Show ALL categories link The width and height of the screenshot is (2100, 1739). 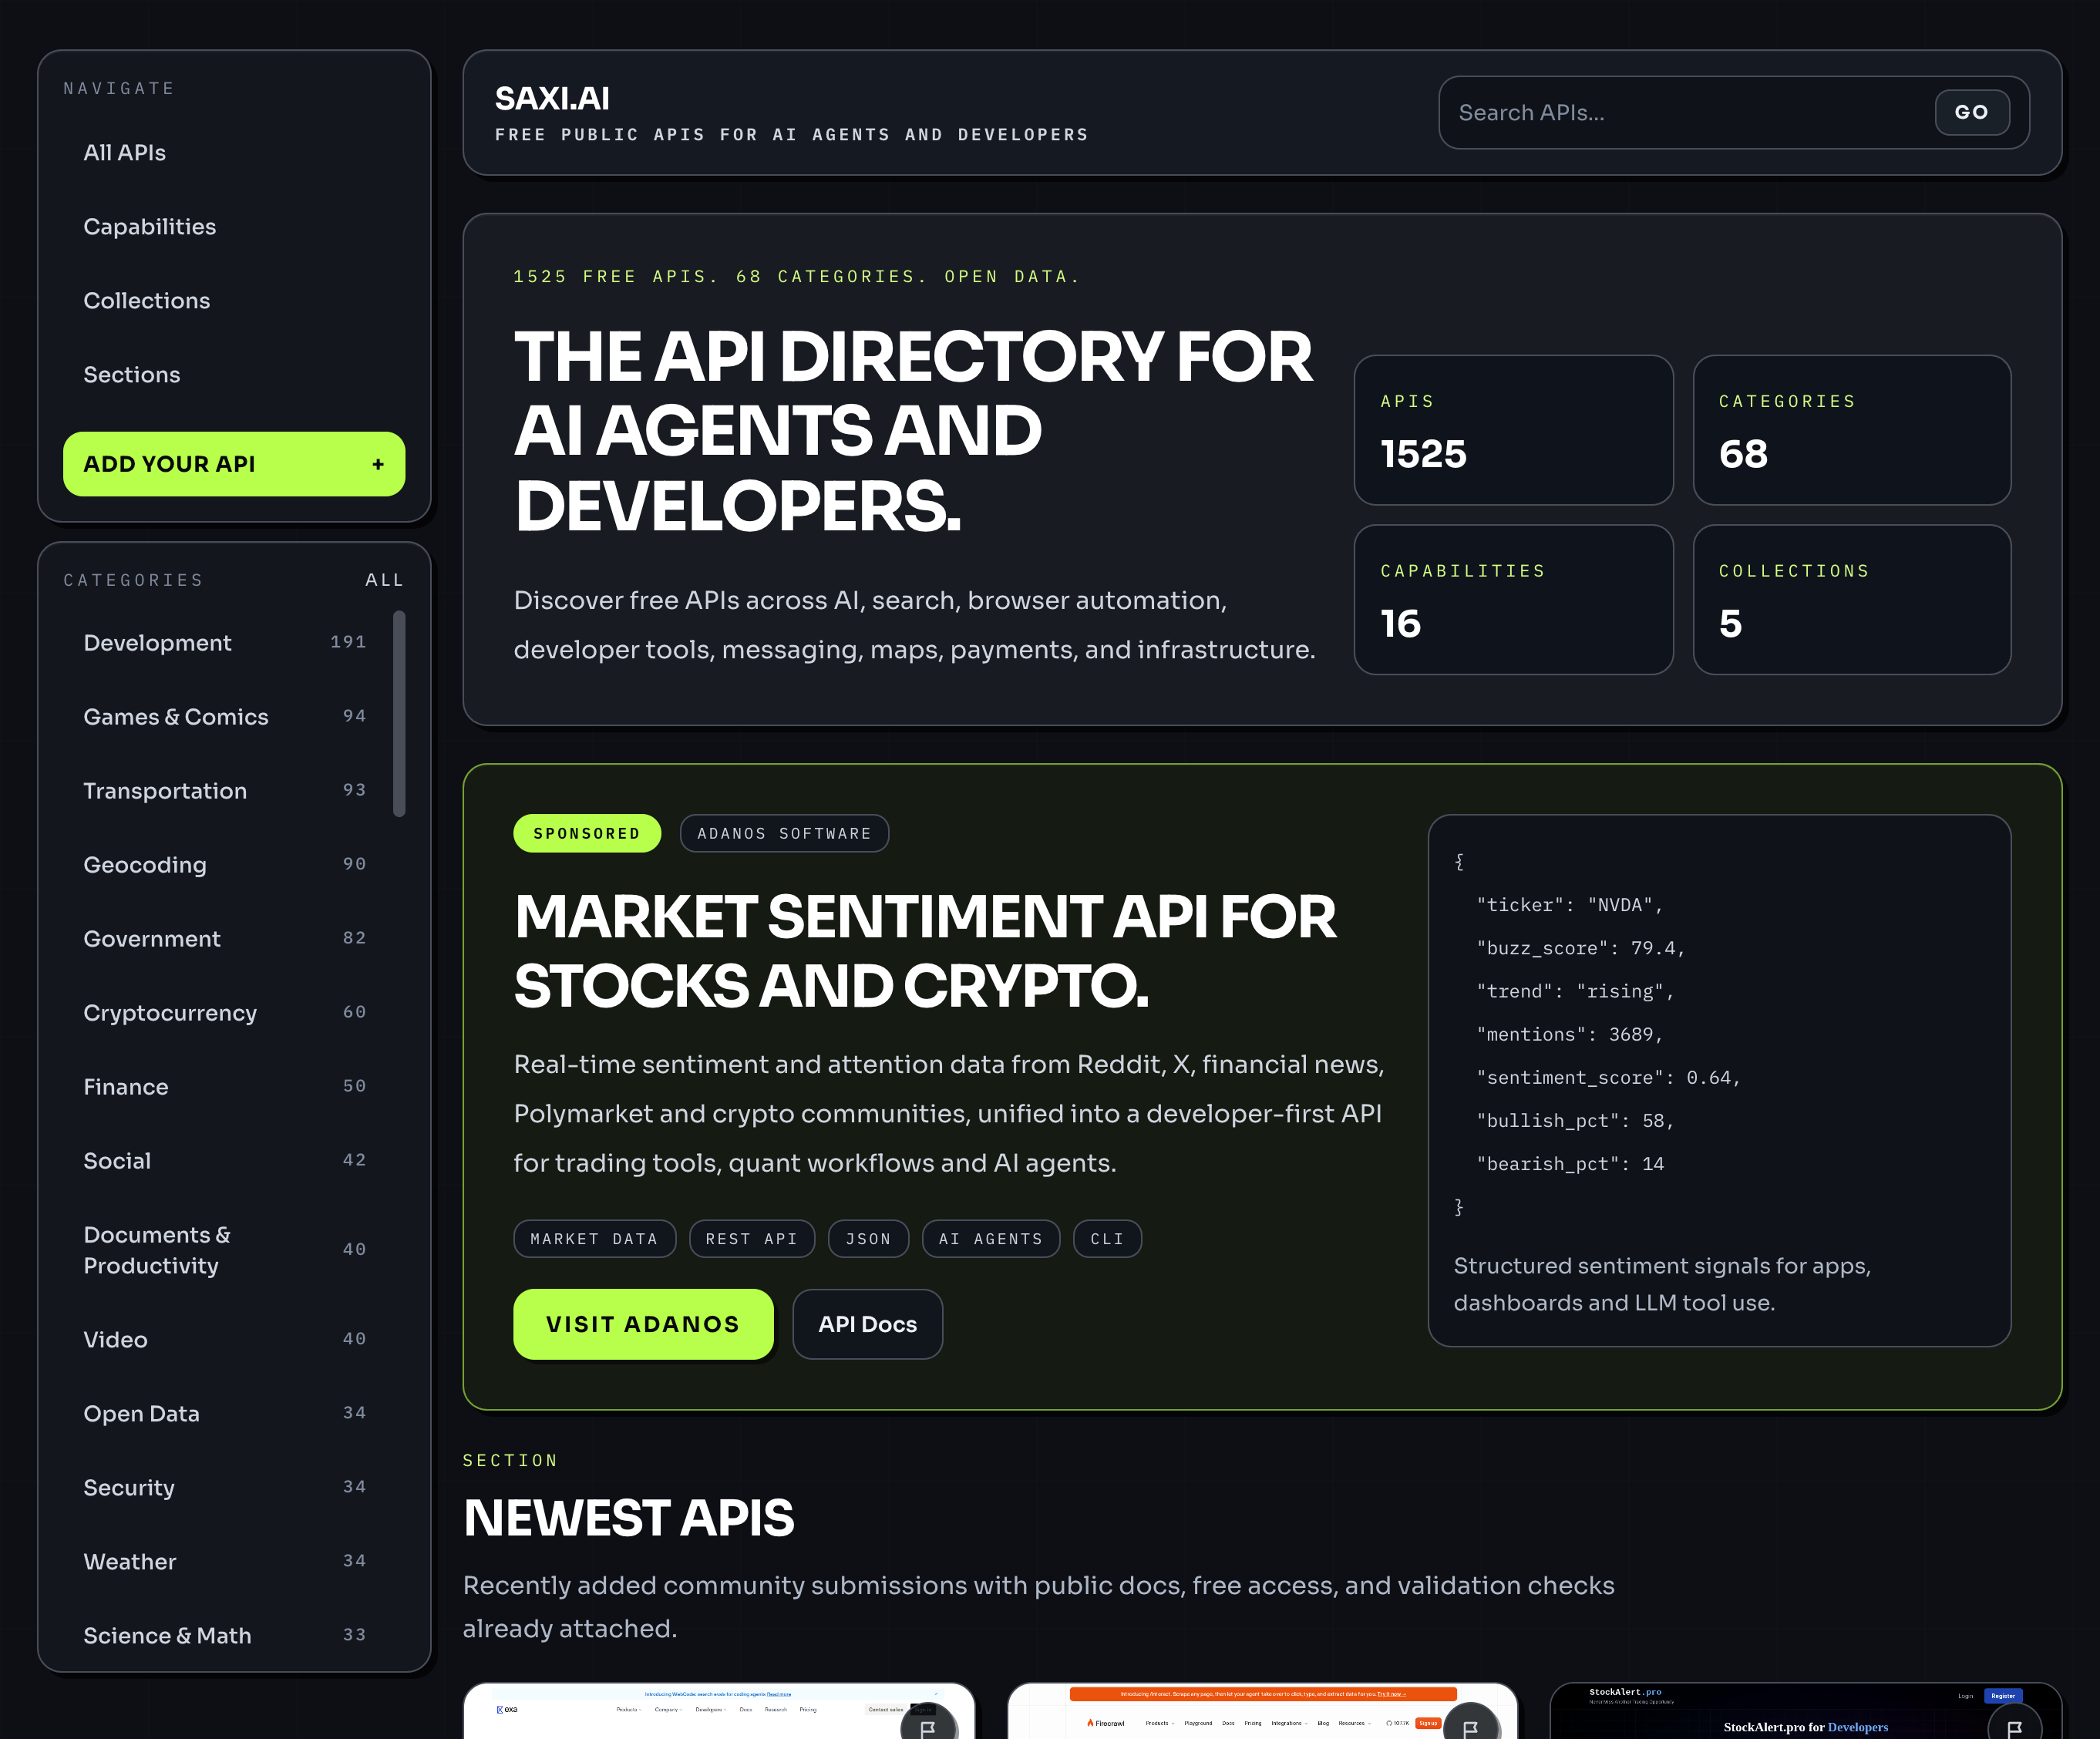(x=384, y=580)
